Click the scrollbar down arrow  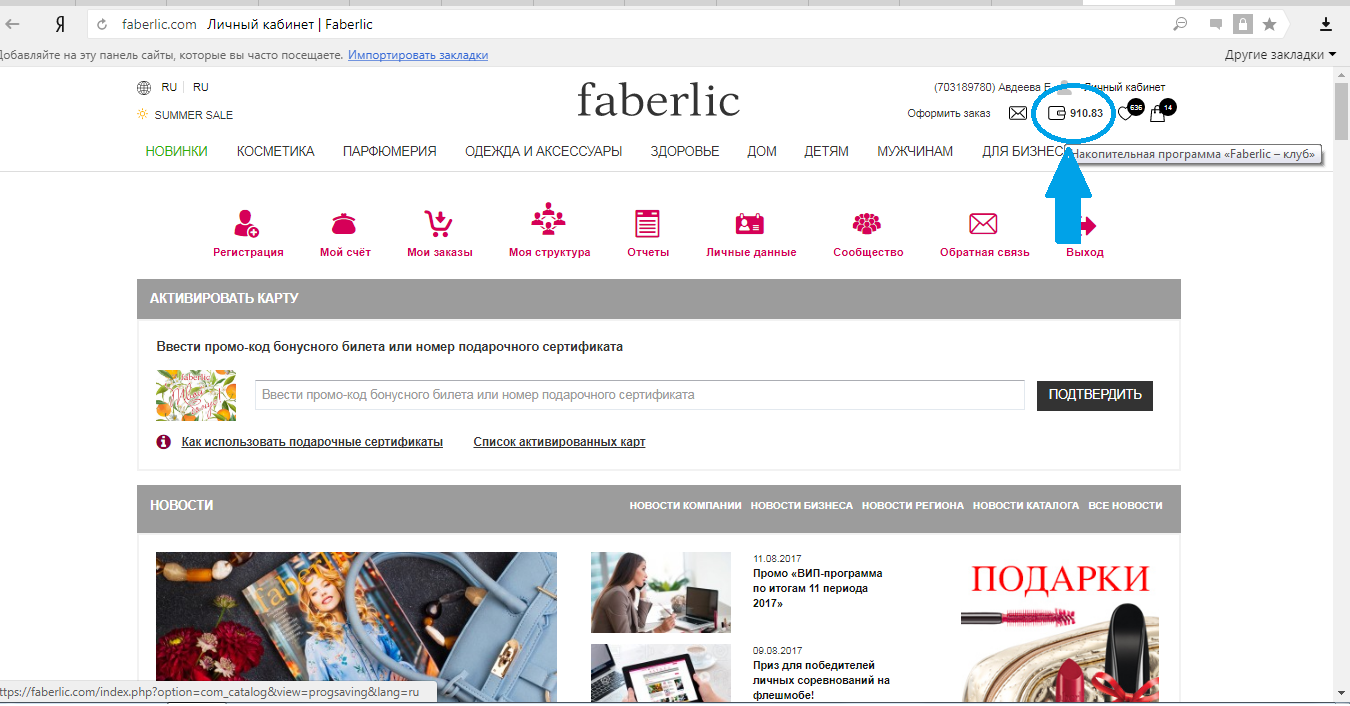[1341, 694]
